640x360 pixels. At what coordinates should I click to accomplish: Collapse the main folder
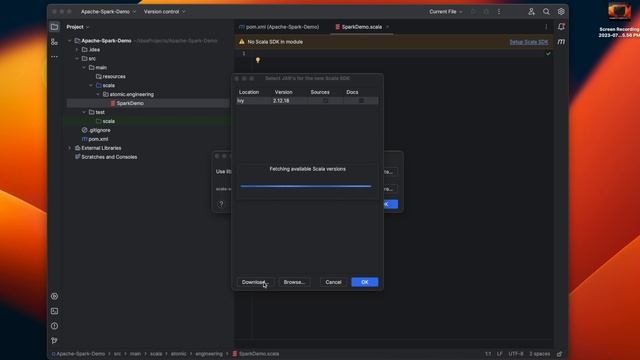click(84, 68)
